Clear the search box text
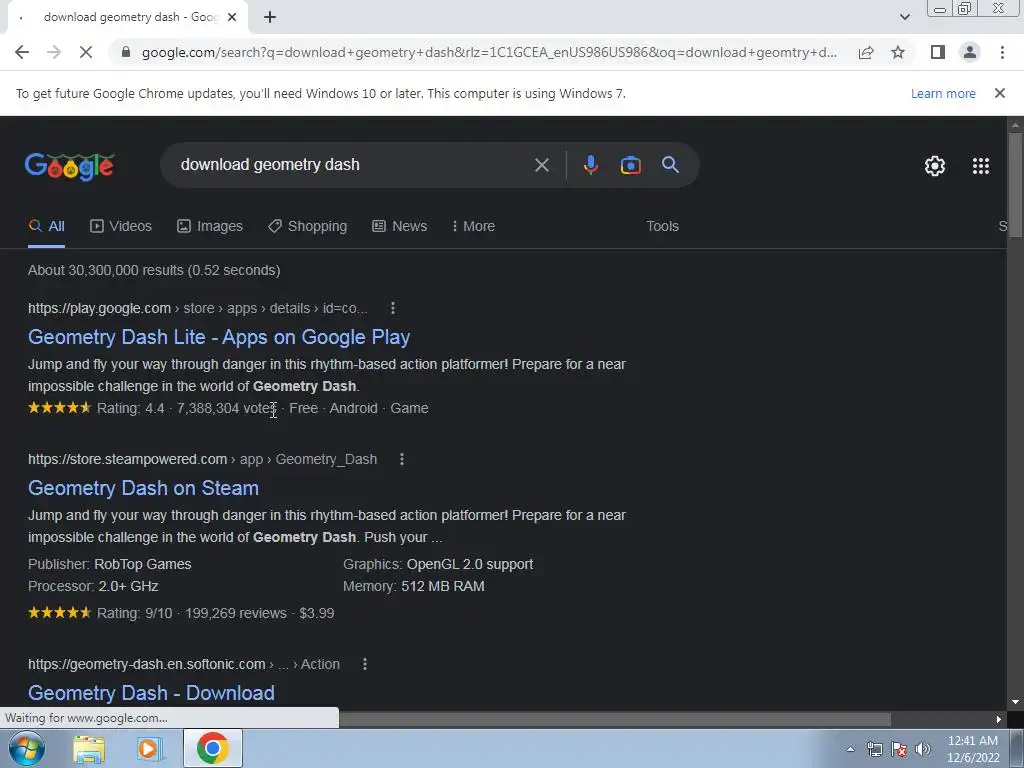Image resolution: width=1024 pixels, height=768 pixels. pyautogui.click(x=541, y=165)
